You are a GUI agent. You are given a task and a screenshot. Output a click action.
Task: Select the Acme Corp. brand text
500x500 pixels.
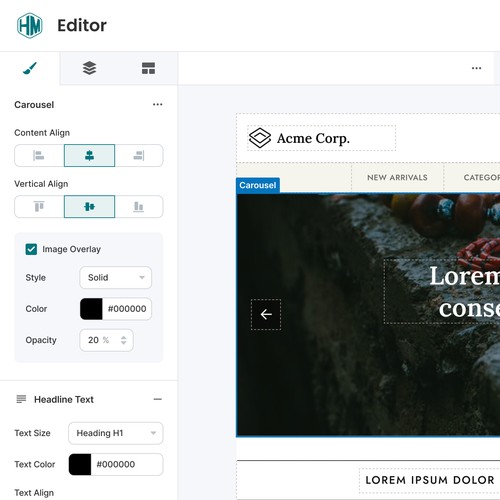click(313, 138)
